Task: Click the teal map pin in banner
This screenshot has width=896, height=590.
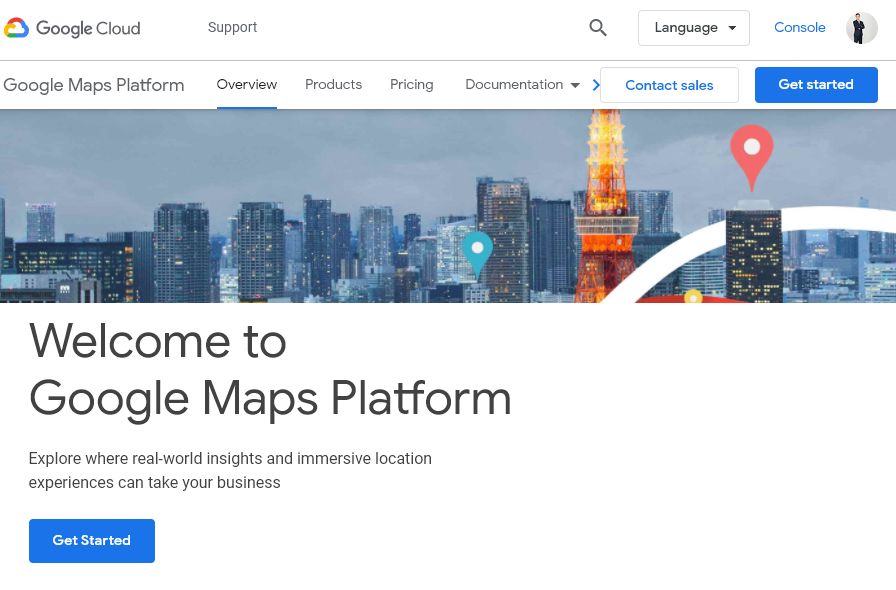Action: click(x=477, y=250)
